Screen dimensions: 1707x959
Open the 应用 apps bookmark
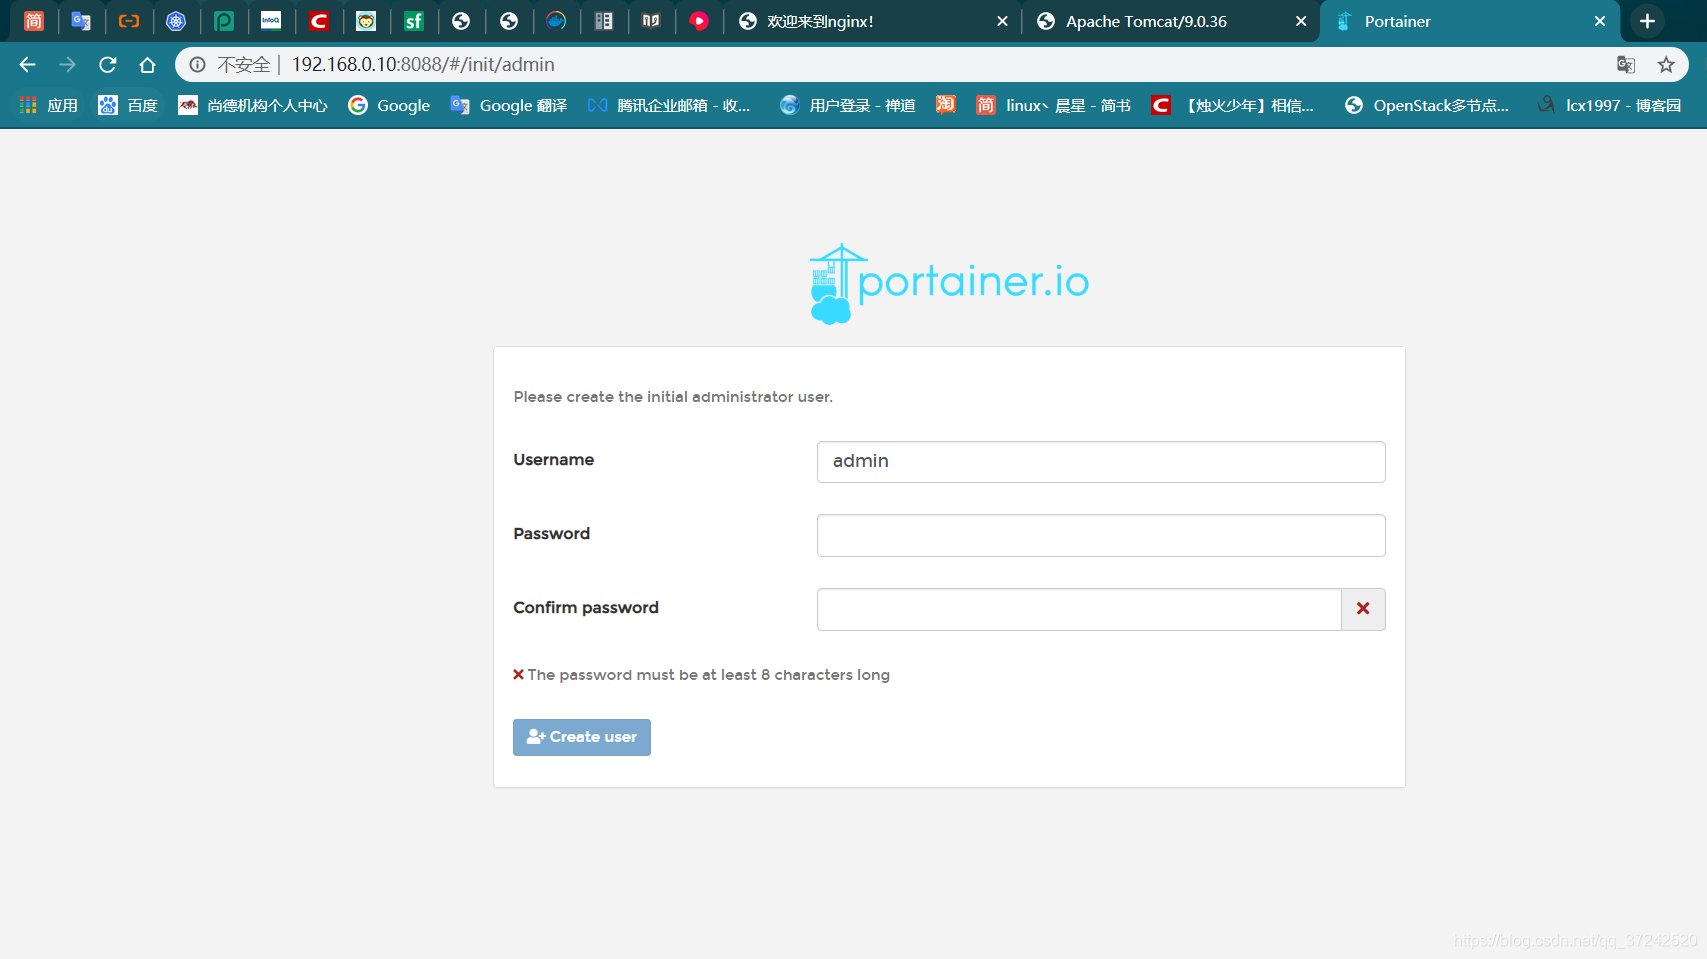[x=48, y=105]
